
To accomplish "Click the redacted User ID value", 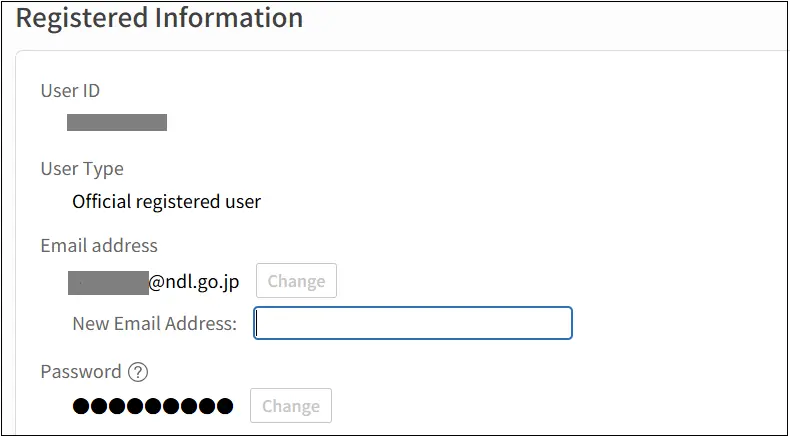I will click(117, 122).
